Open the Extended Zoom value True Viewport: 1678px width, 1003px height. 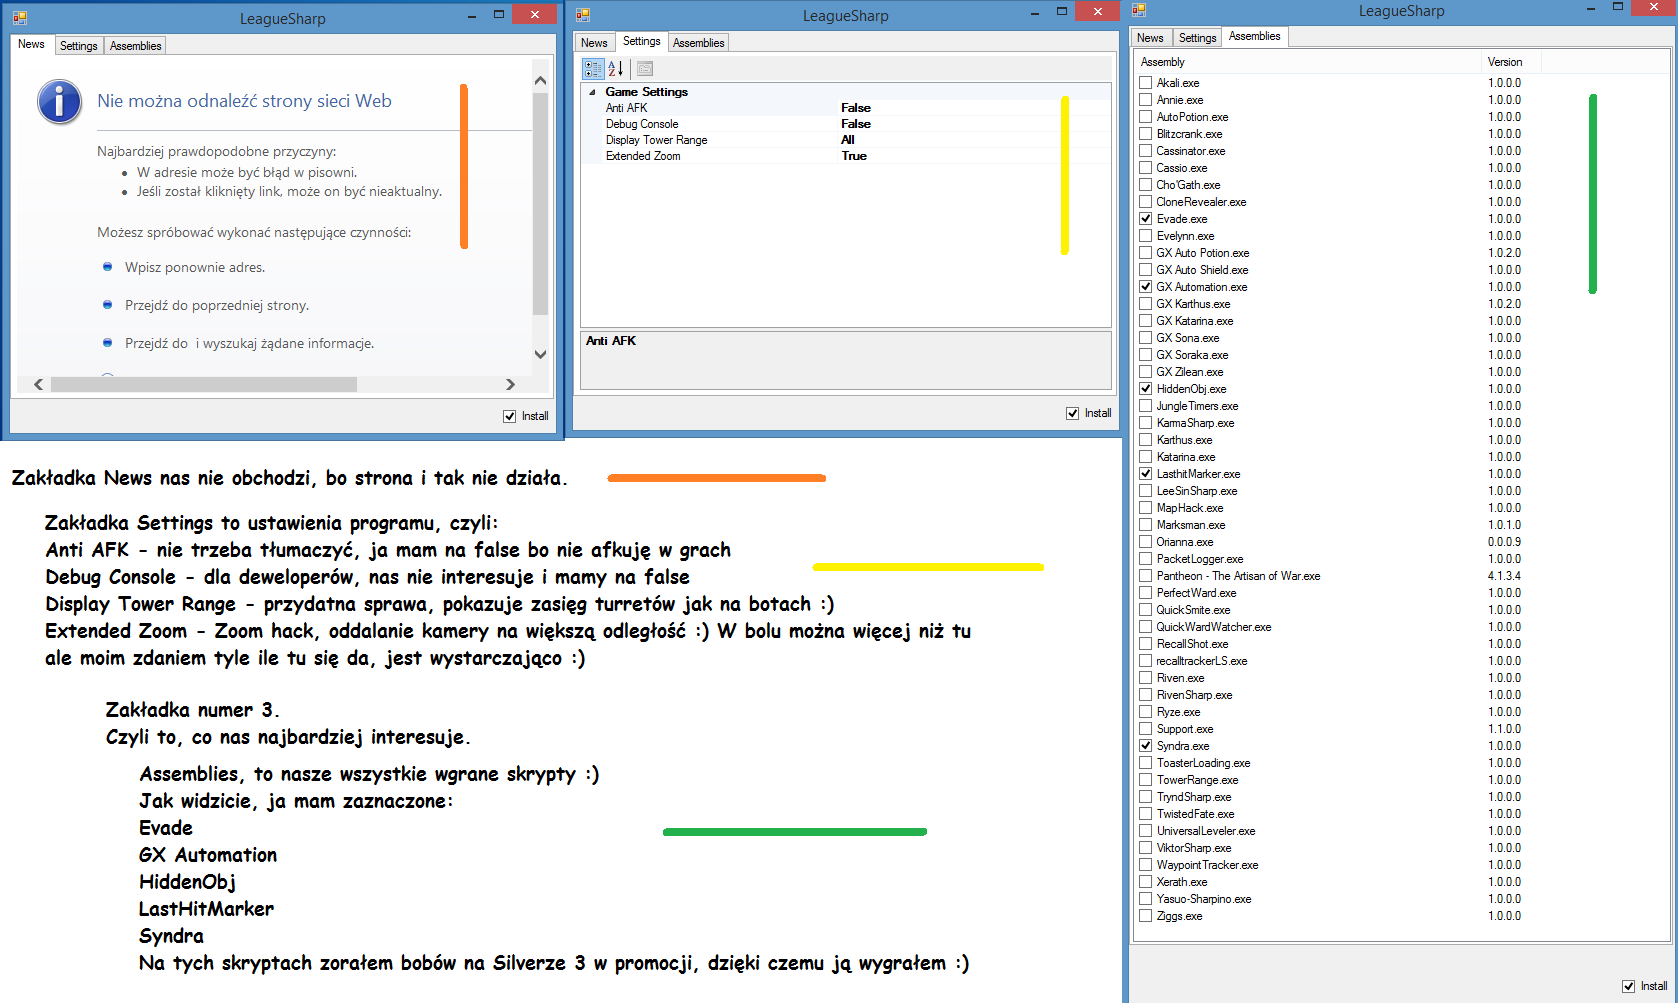coord(974,156)
